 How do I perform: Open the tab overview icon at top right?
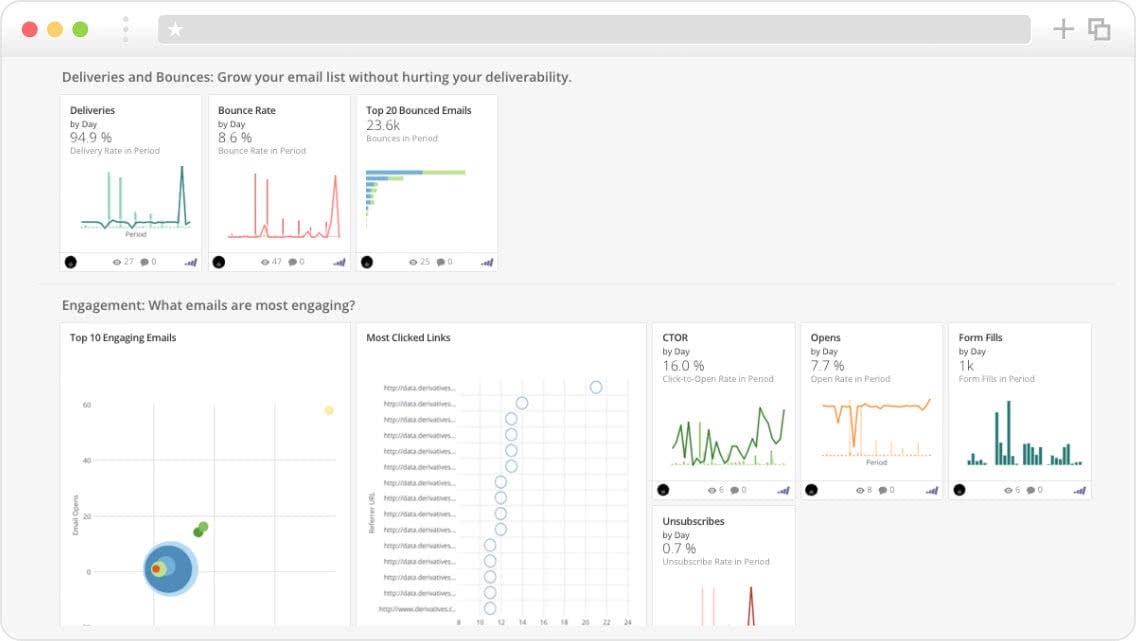point(1099,29)
